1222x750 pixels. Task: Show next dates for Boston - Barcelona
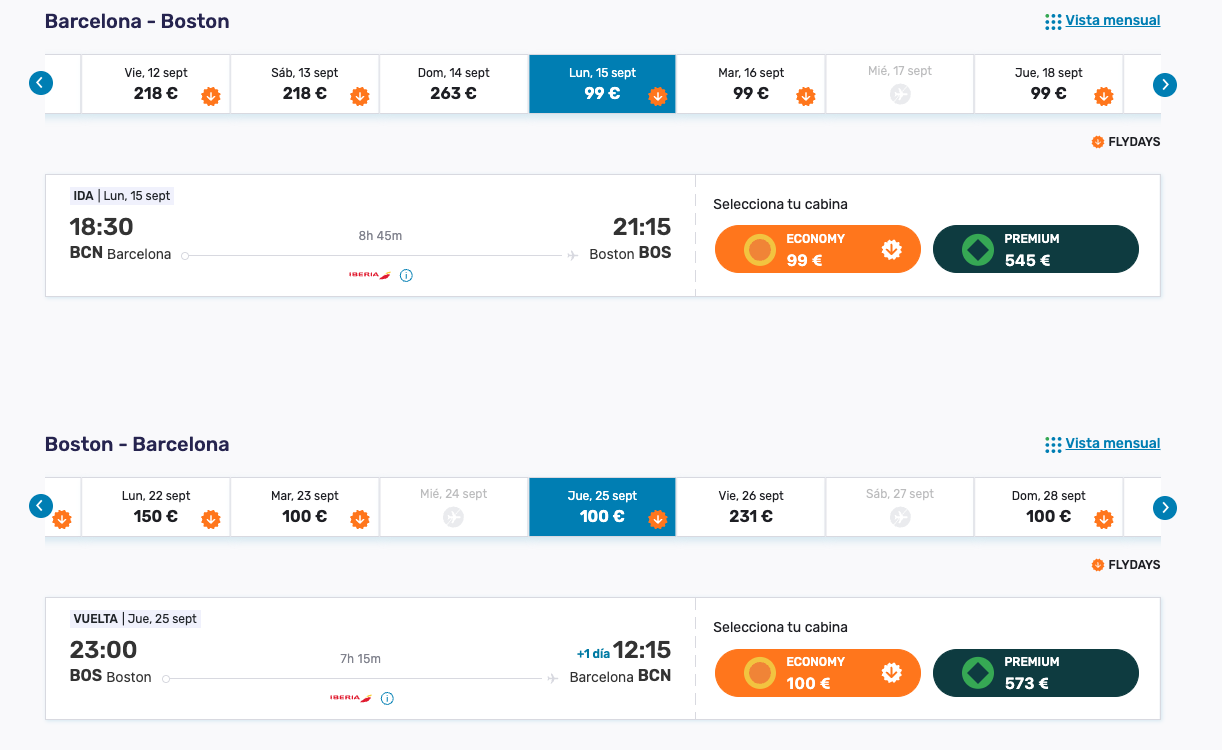click(x=1164, y=508)
